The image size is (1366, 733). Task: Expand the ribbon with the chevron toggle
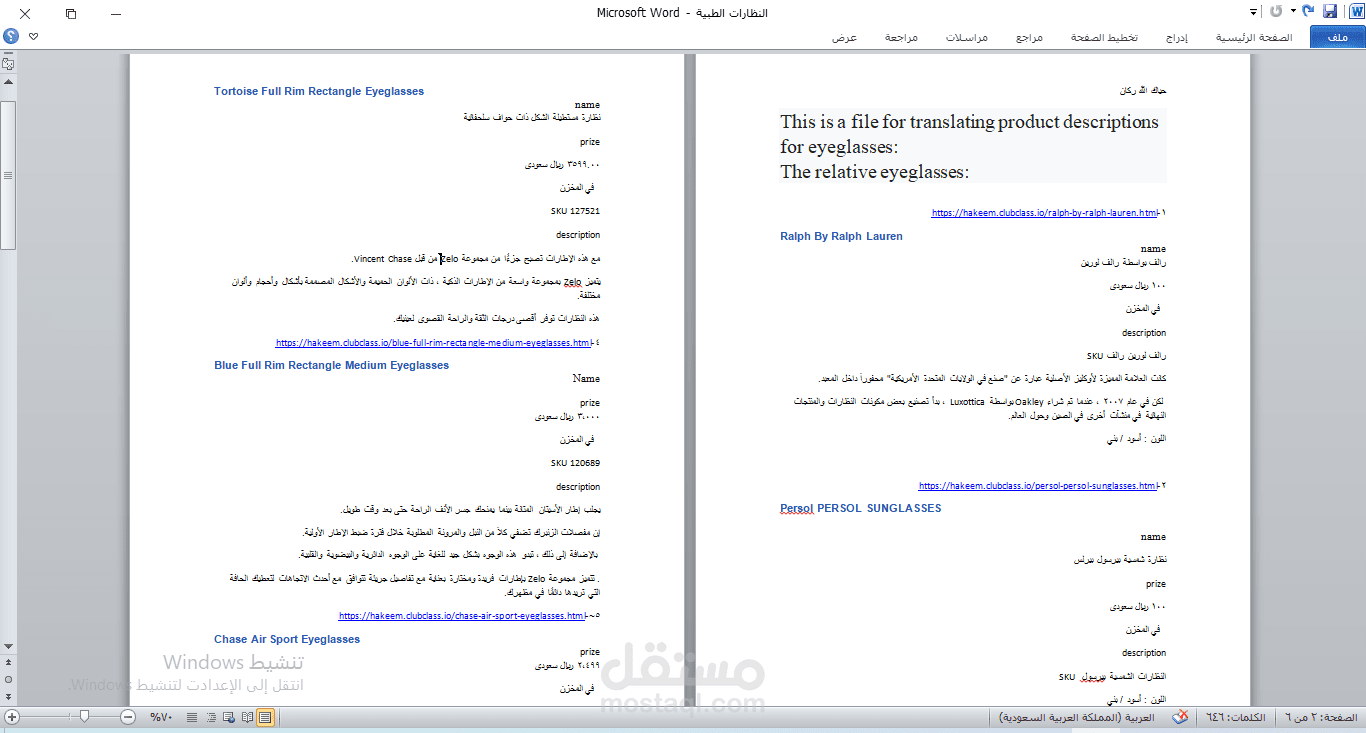pyautogui.click(x=33, y=36)
